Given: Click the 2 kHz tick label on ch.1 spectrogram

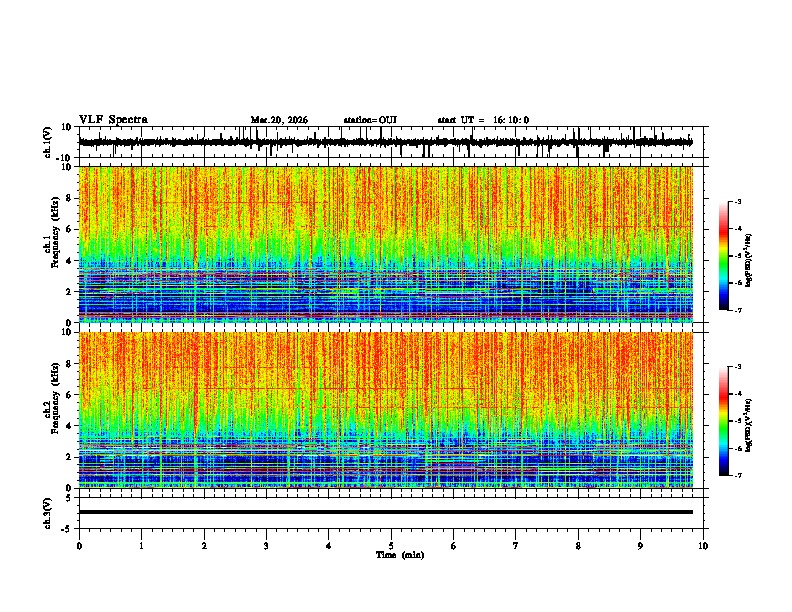Looking at the screenshot, I should tap(69, 292).
